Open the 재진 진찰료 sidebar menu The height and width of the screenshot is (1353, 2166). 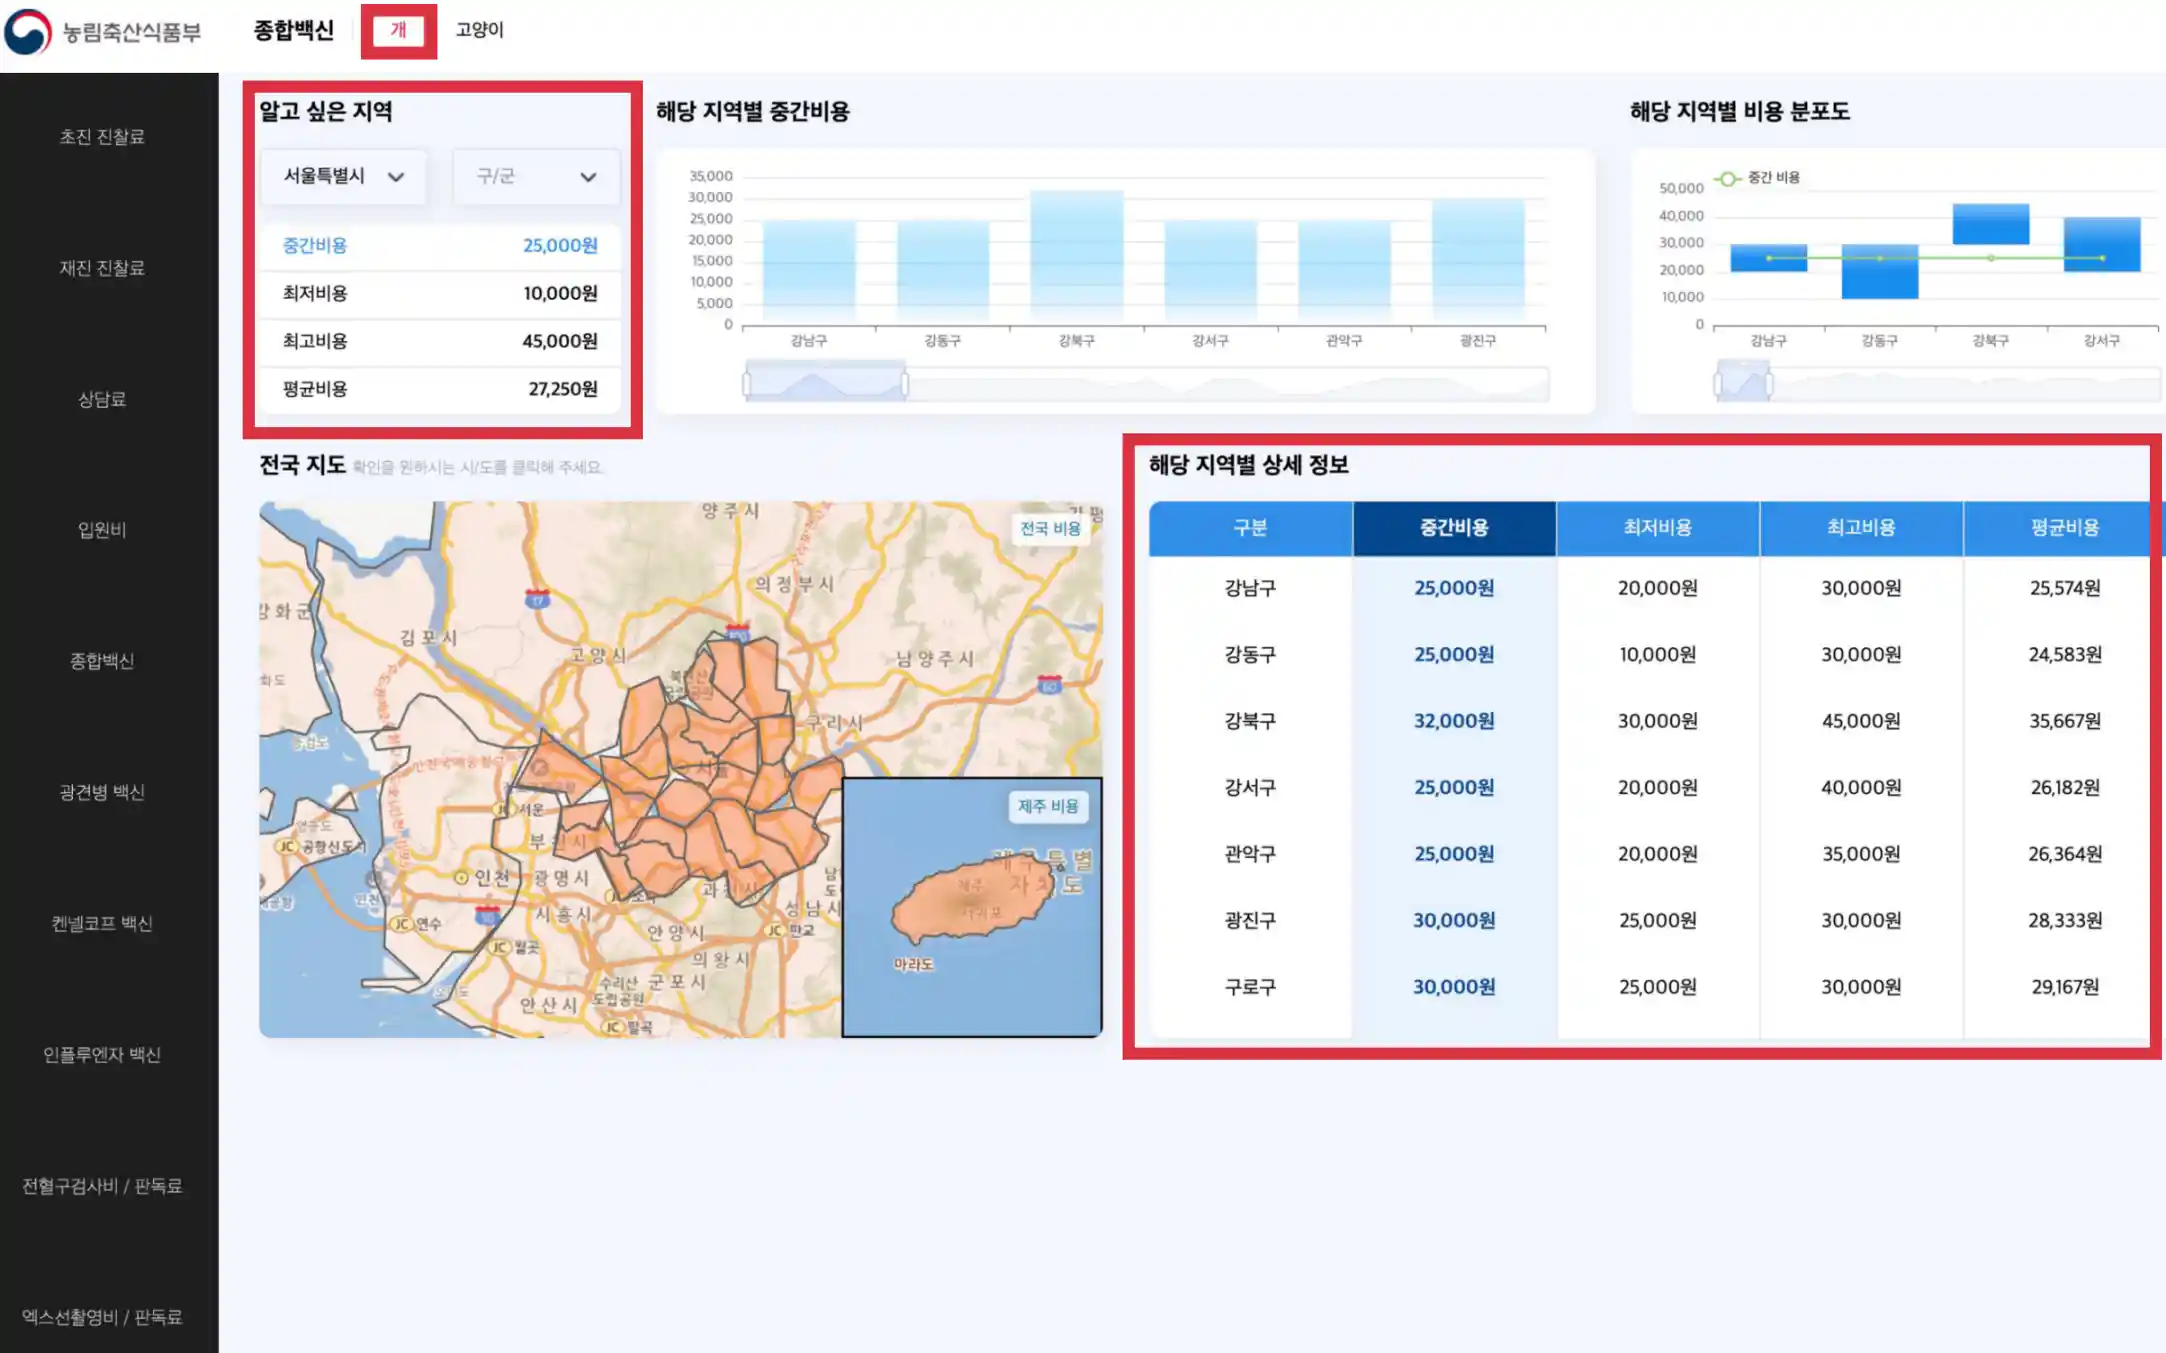(x=102, y=268)
